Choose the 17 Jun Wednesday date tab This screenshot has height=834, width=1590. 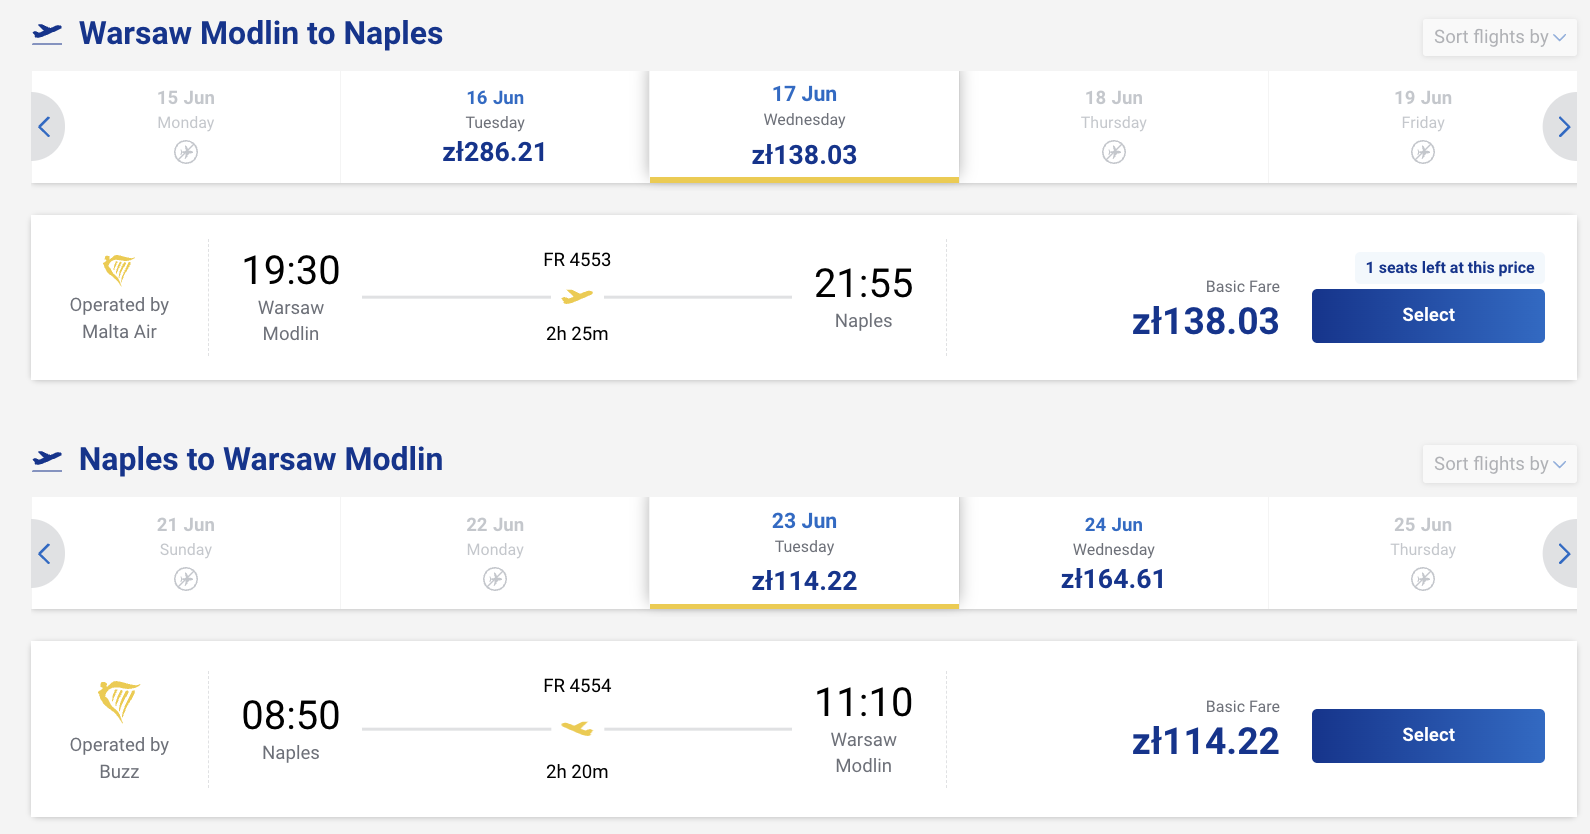coord(804,126)
